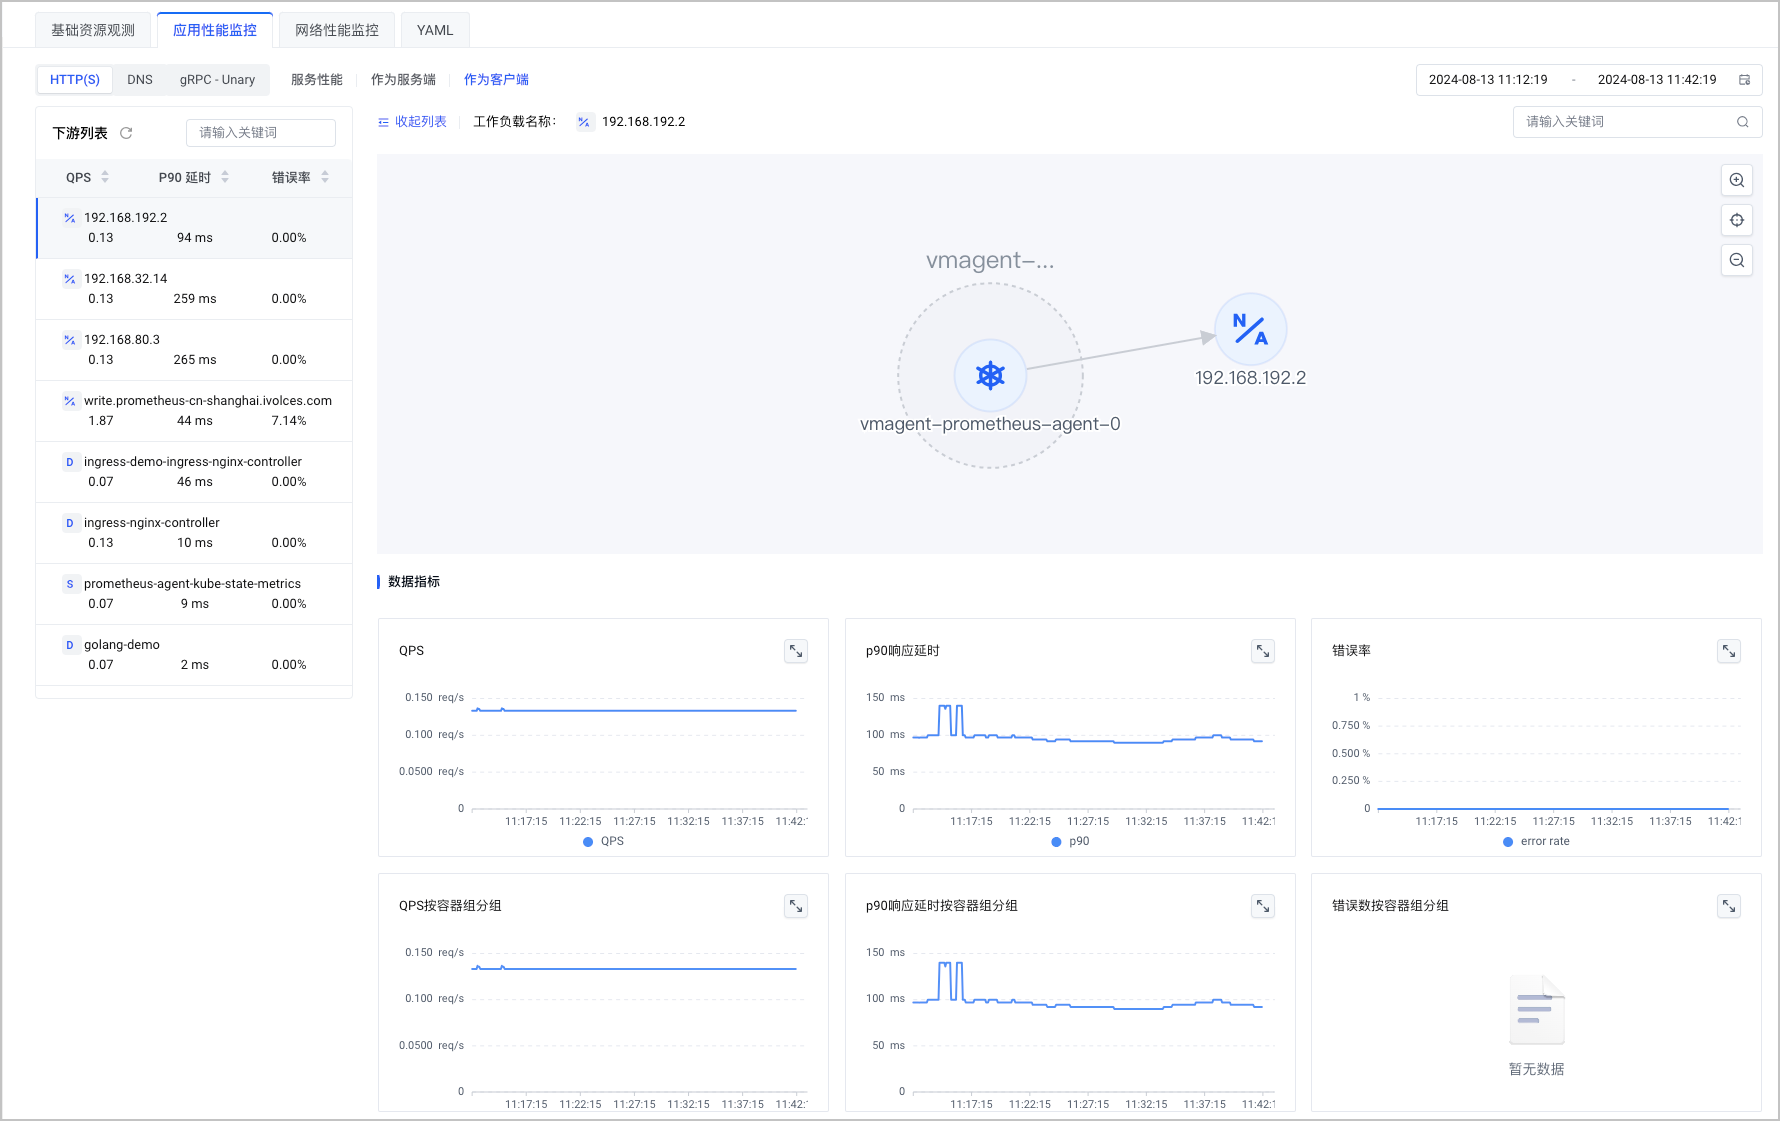Click D icon of golang-demo
The image size is (1780, 1121).
pos(70,645)
